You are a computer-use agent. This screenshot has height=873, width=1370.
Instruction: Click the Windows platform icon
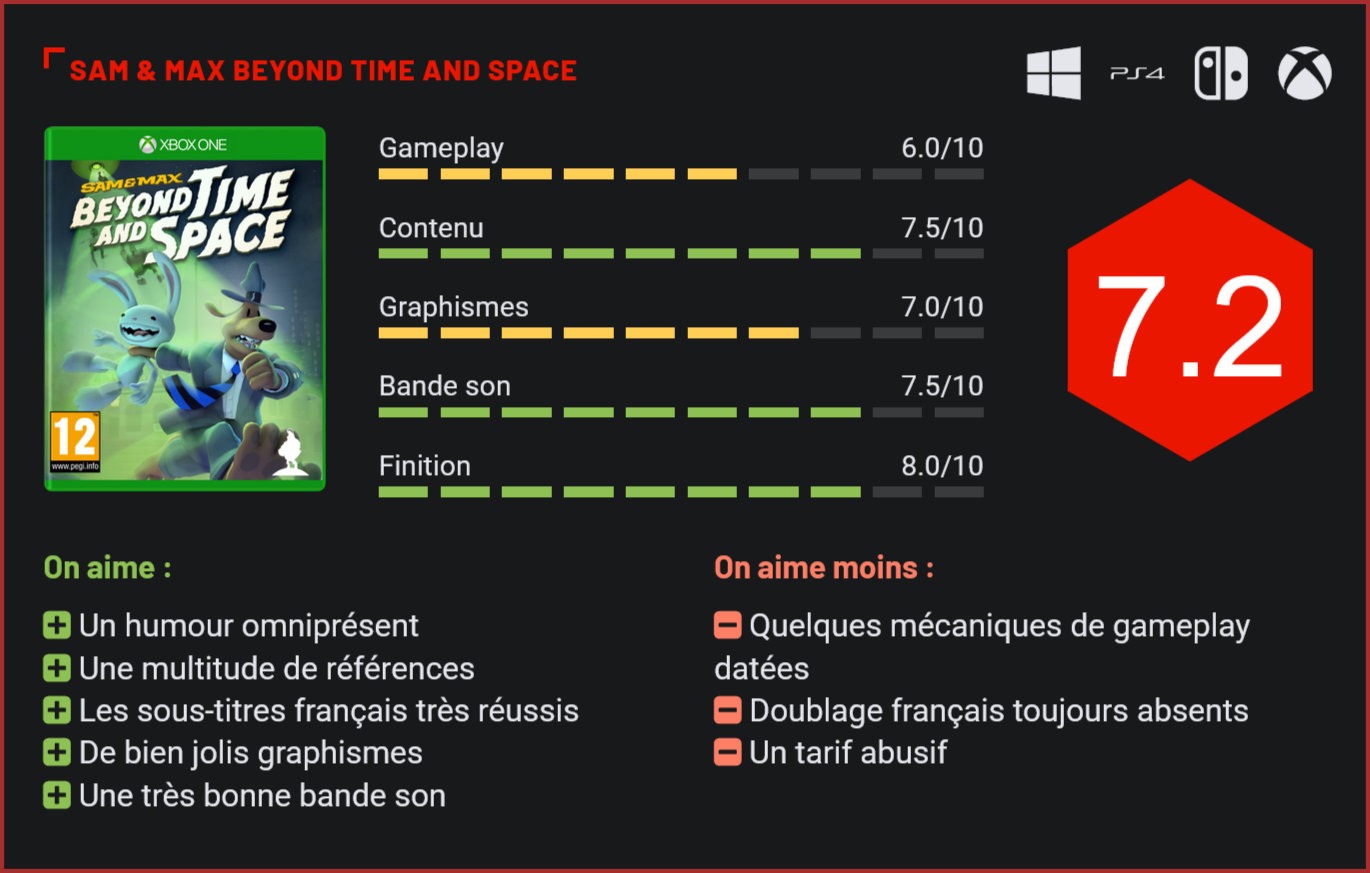pos(1053,73)
